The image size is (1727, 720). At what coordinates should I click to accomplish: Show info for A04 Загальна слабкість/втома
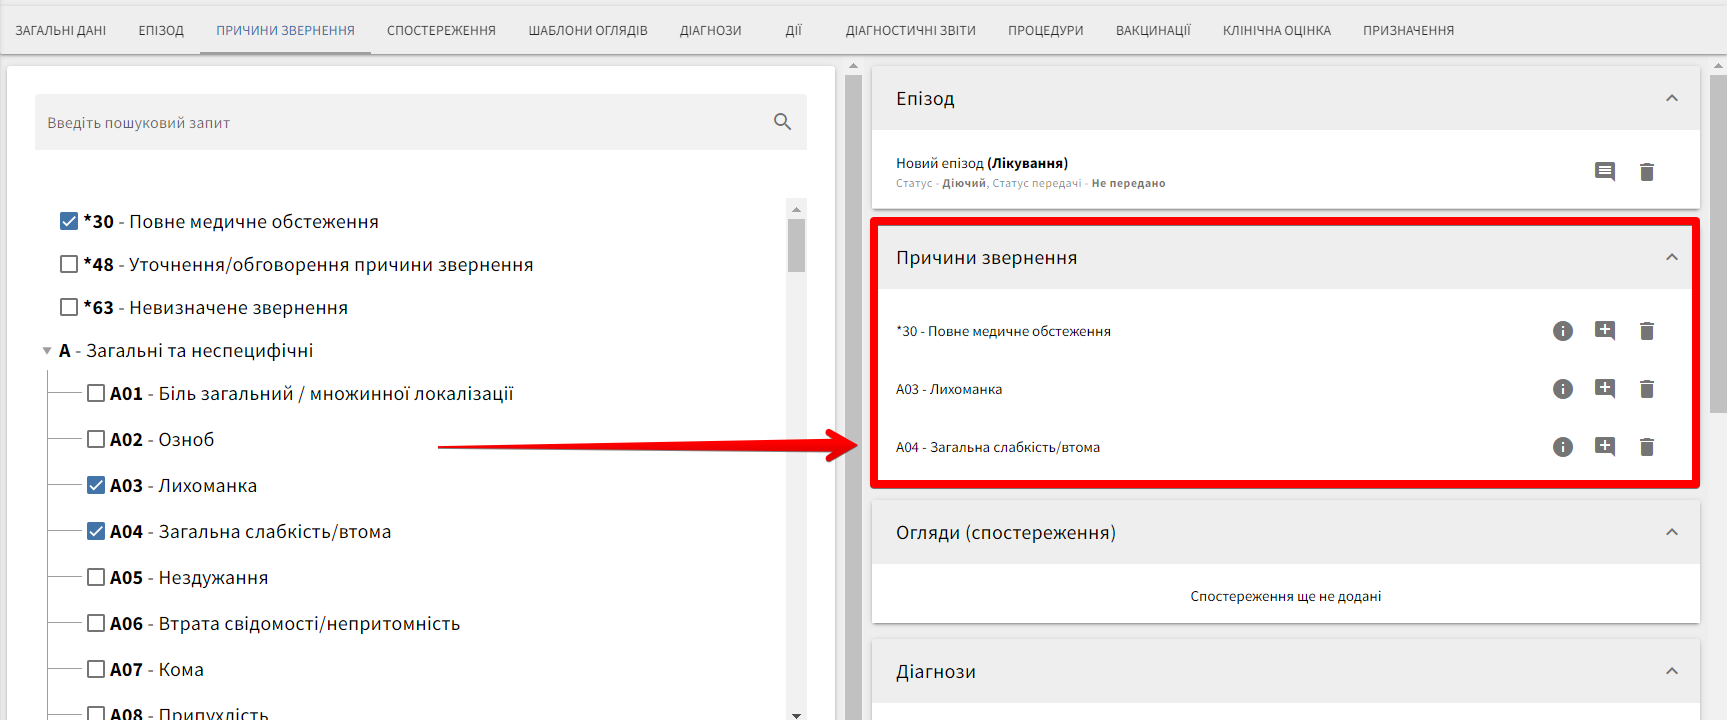[x=1562, y=447]
